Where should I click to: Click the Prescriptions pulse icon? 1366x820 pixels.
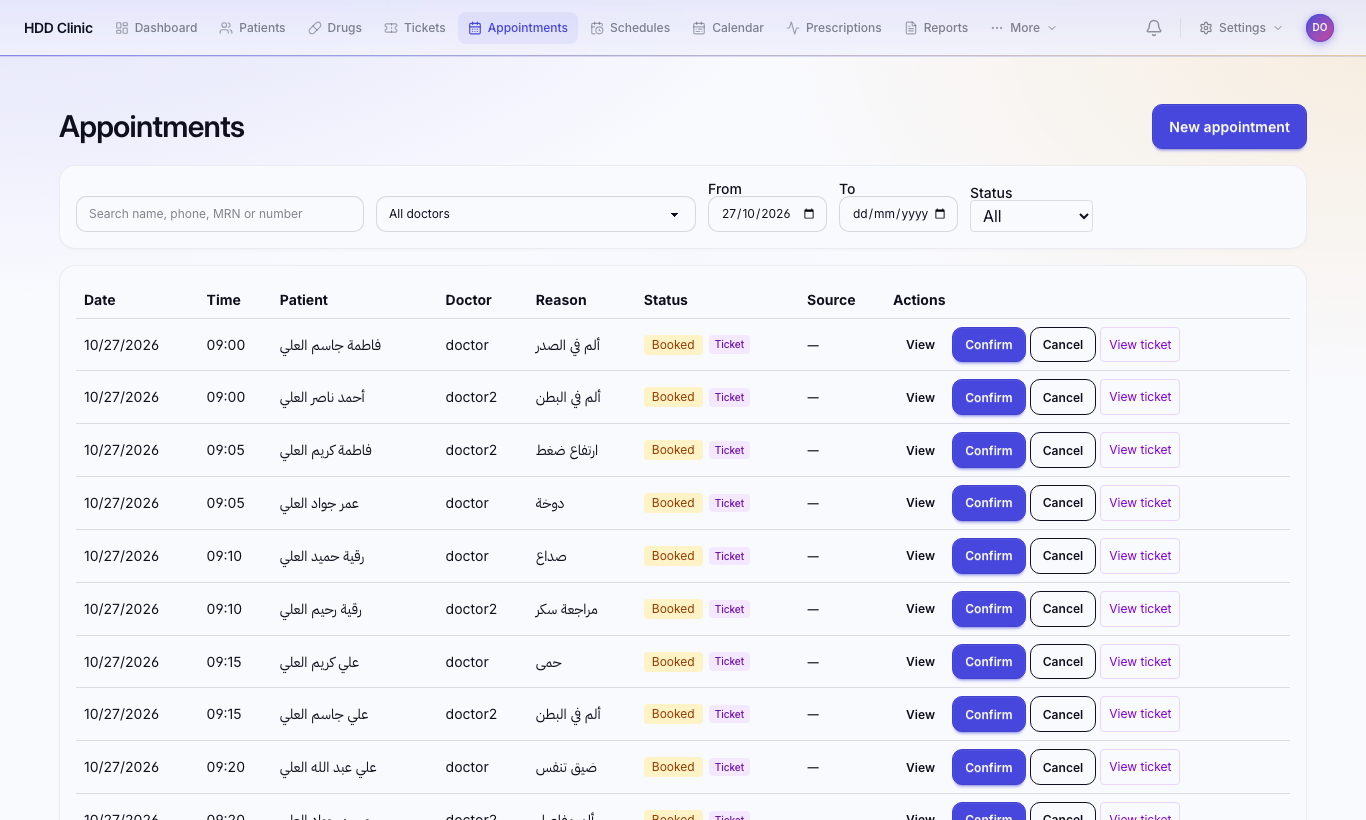point(793,28)
